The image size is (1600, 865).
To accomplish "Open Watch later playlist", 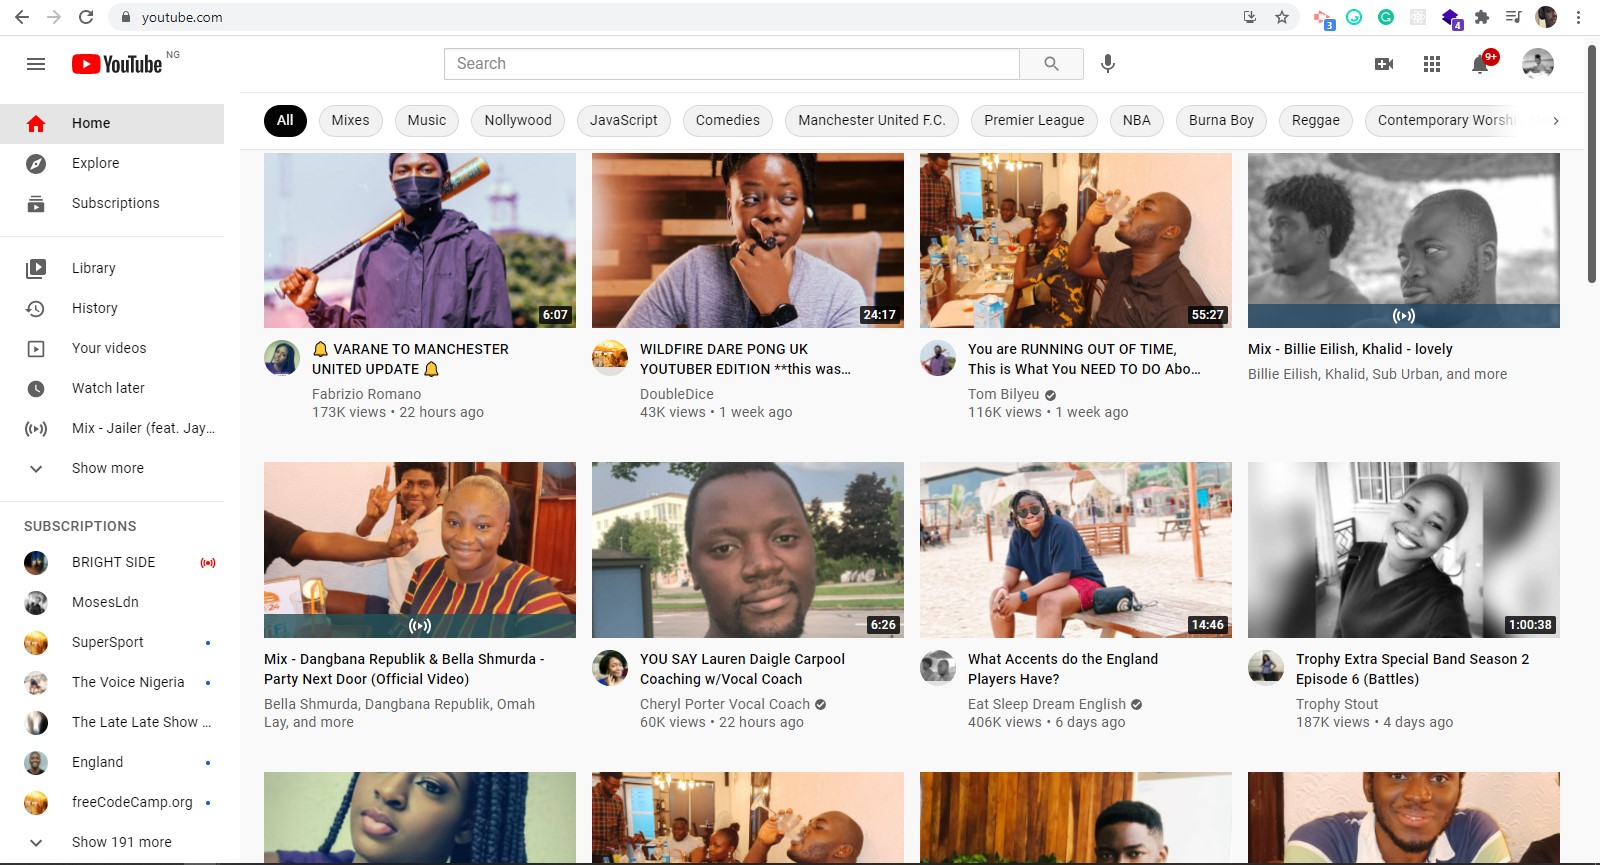I will tap(112, 388).
